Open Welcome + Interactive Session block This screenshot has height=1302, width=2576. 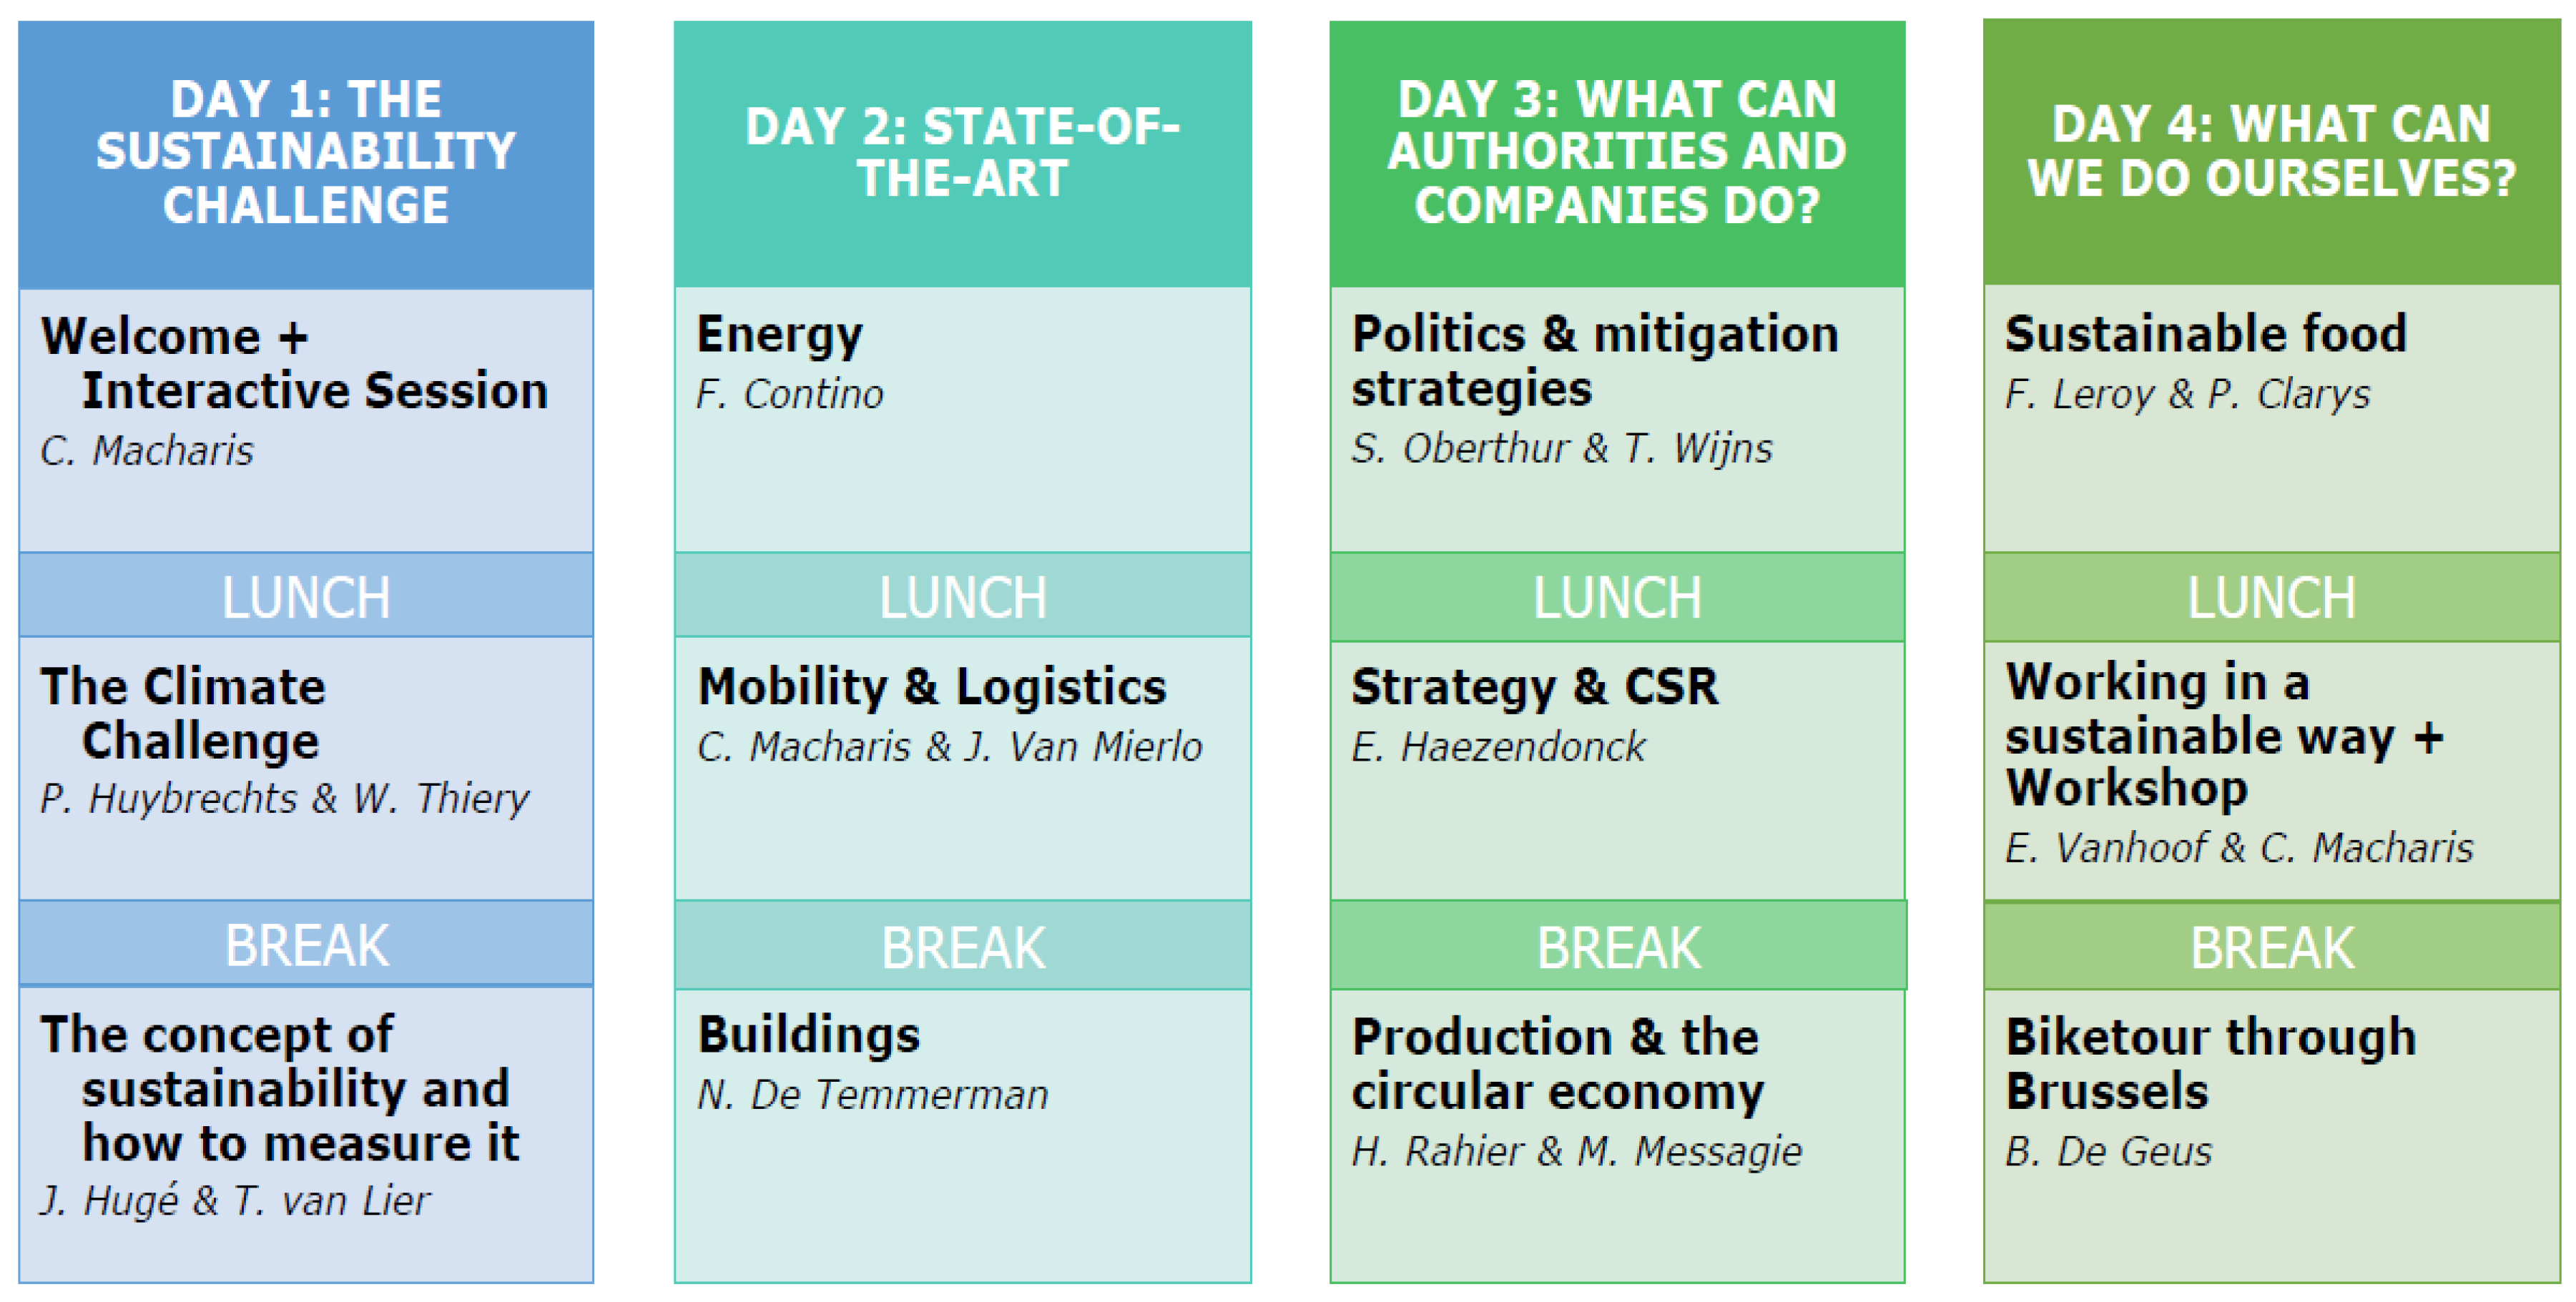click(306, 420)
